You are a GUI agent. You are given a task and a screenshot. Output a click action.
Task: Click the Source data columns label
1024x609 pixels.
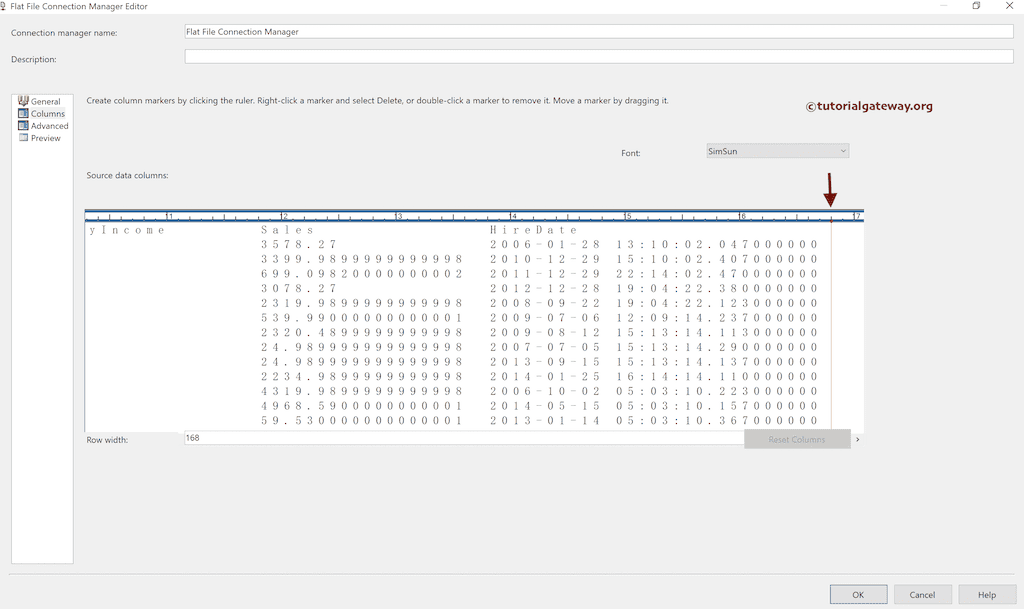tap(127, 175)
